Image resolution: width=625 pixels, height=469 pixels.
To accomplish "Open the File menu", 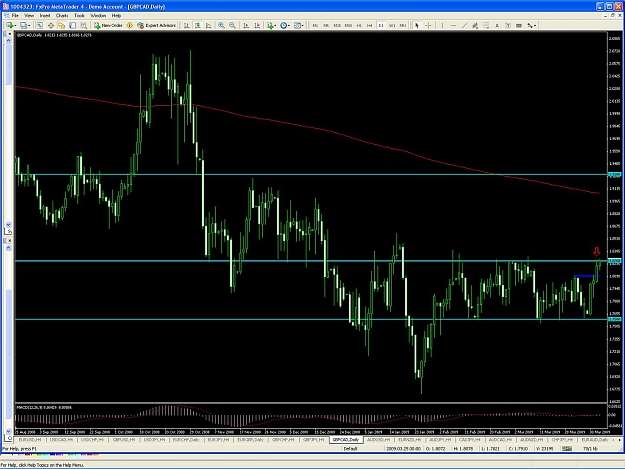I will click(x=15, y=16).
